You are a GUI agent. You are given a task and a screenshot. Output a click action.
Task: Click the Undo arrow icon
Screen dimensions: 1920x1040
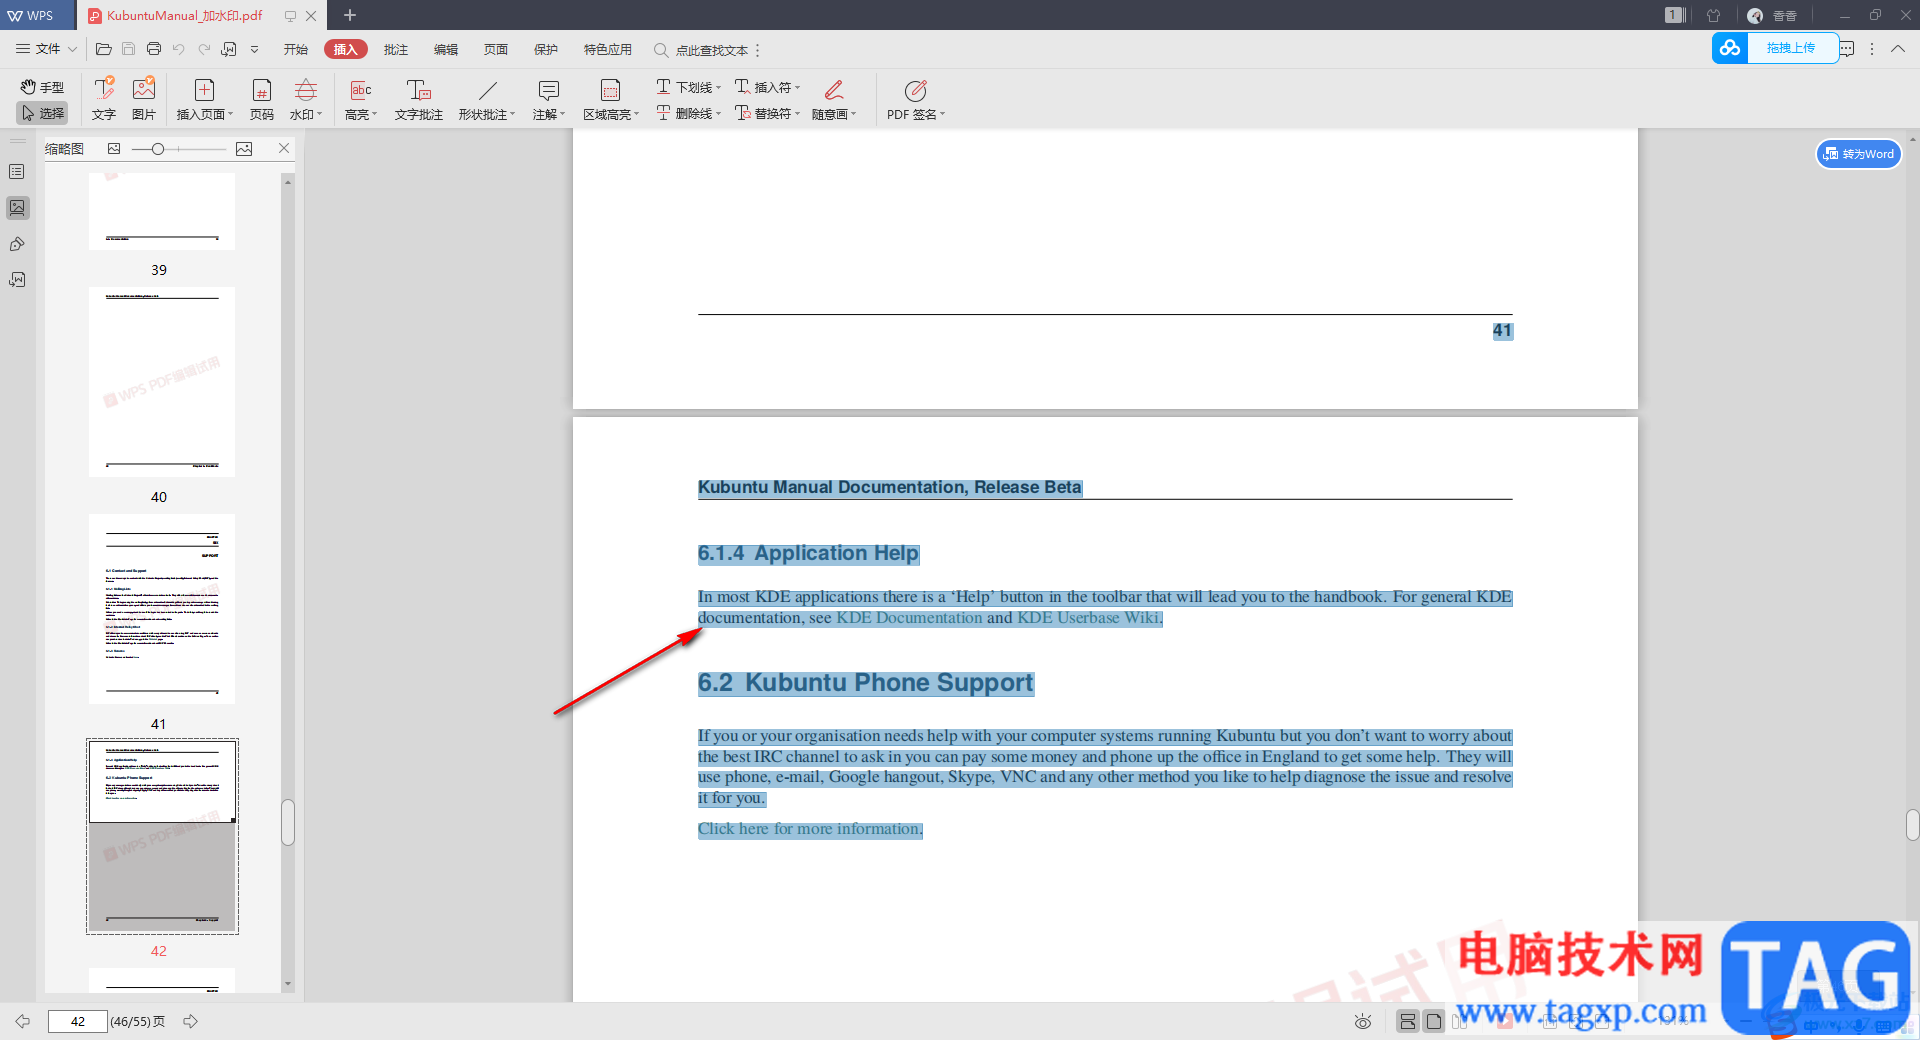(x=179, y=49)
